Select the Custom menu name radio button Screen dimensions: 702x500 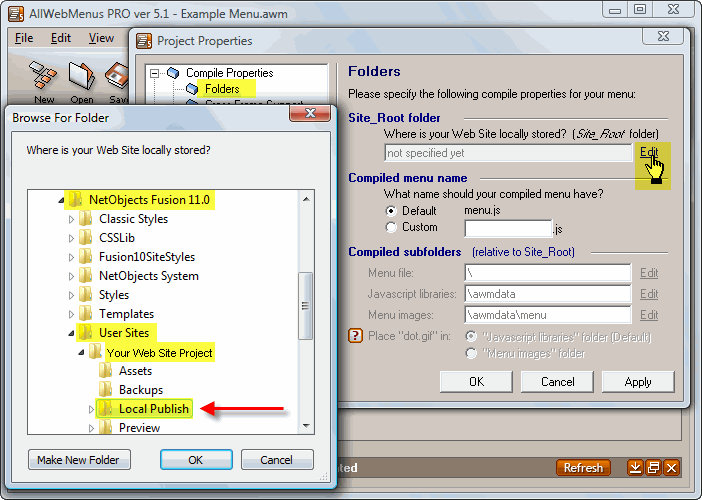pyautogui.click(x=391, y=227)
